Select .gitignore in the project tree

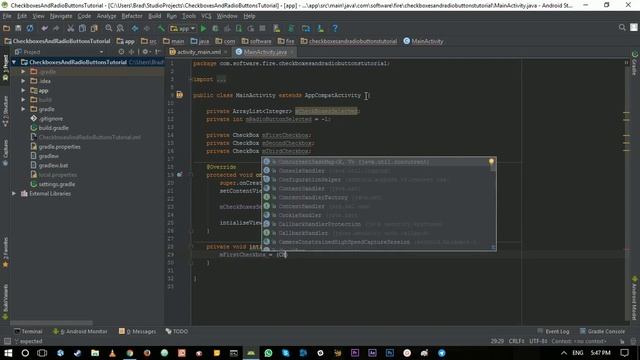coord(51,118)
